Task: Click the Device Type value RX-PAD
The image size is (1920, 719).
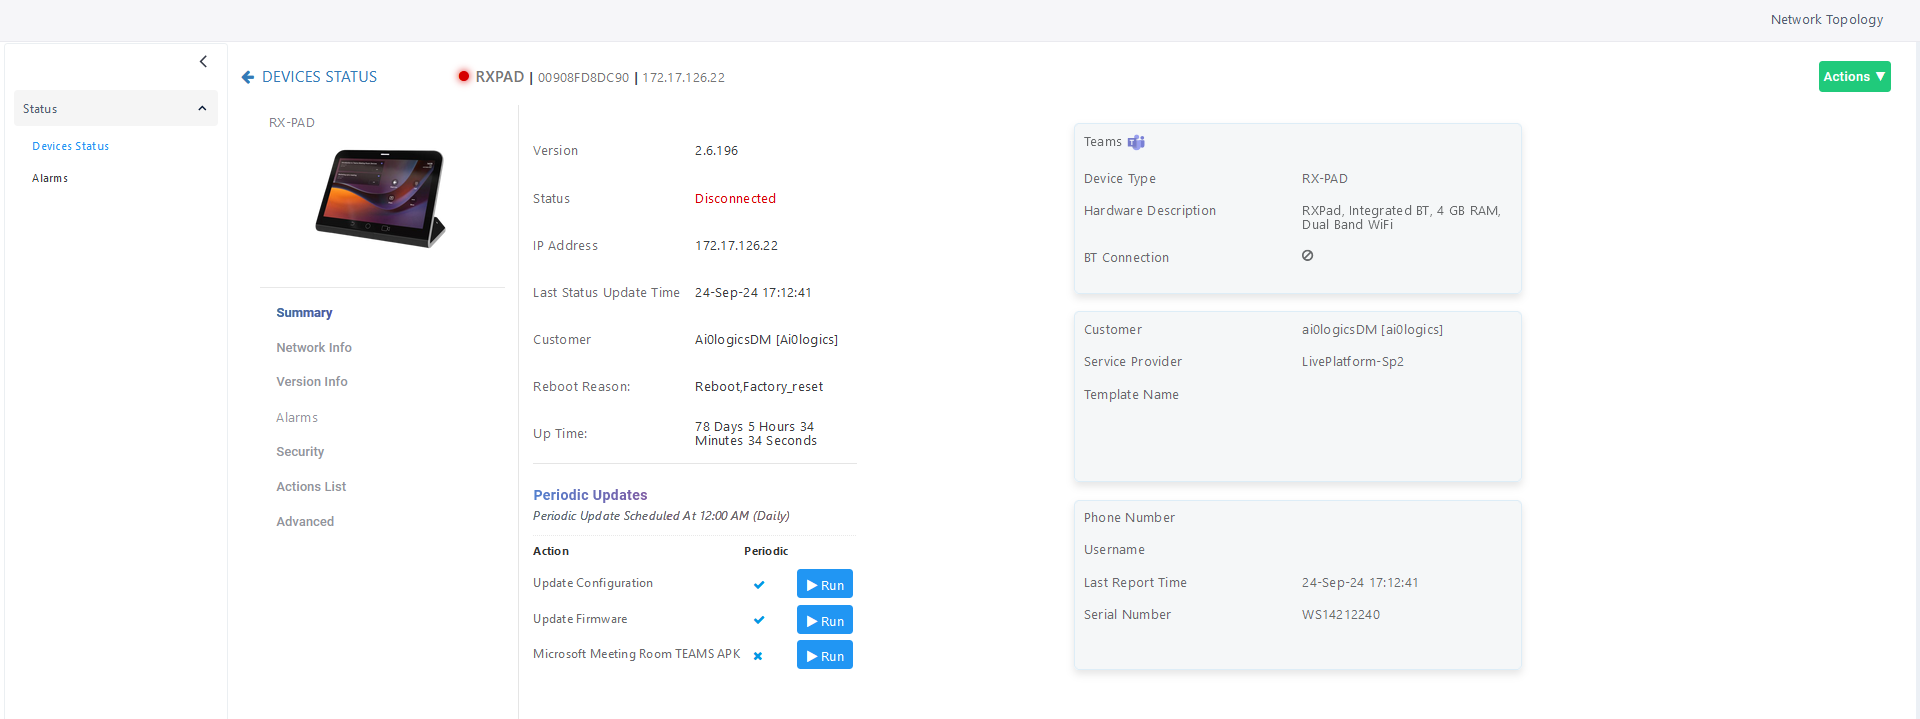Action: (1324, 179)
